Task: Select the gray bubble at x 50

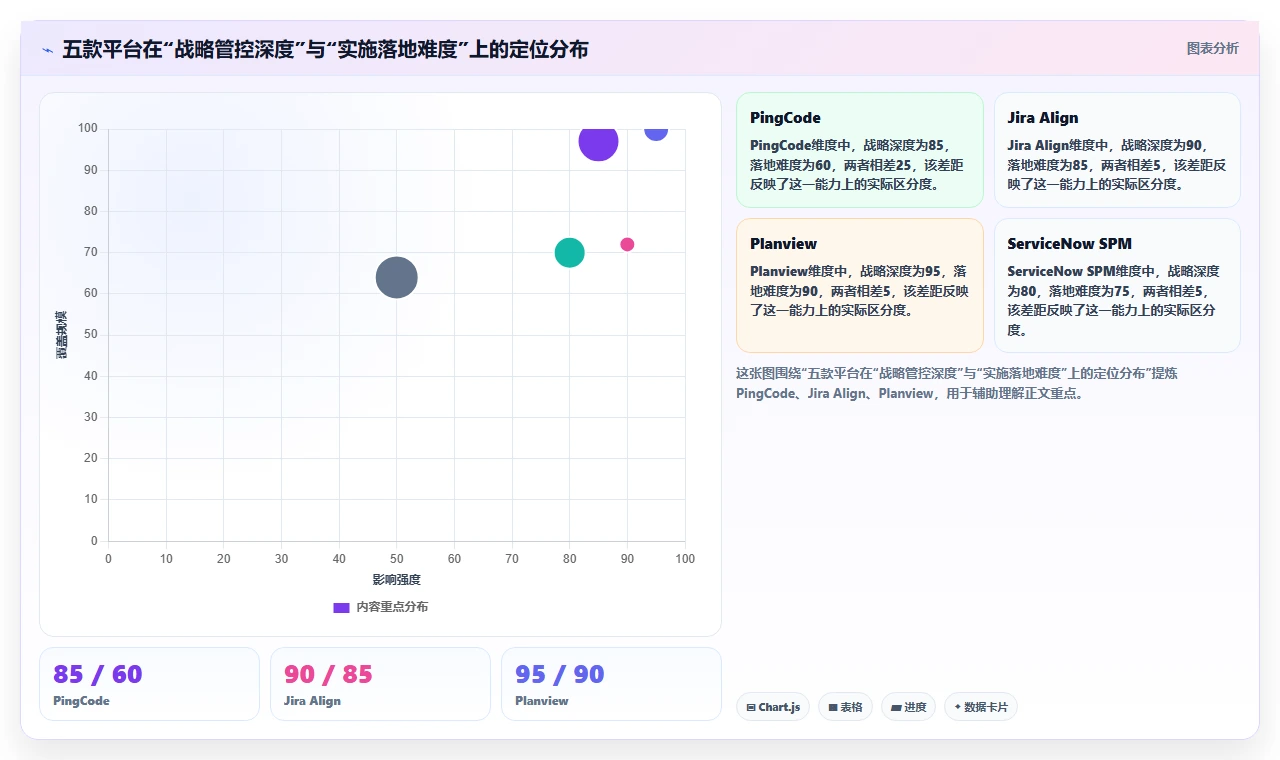Action: coord(397,278)
